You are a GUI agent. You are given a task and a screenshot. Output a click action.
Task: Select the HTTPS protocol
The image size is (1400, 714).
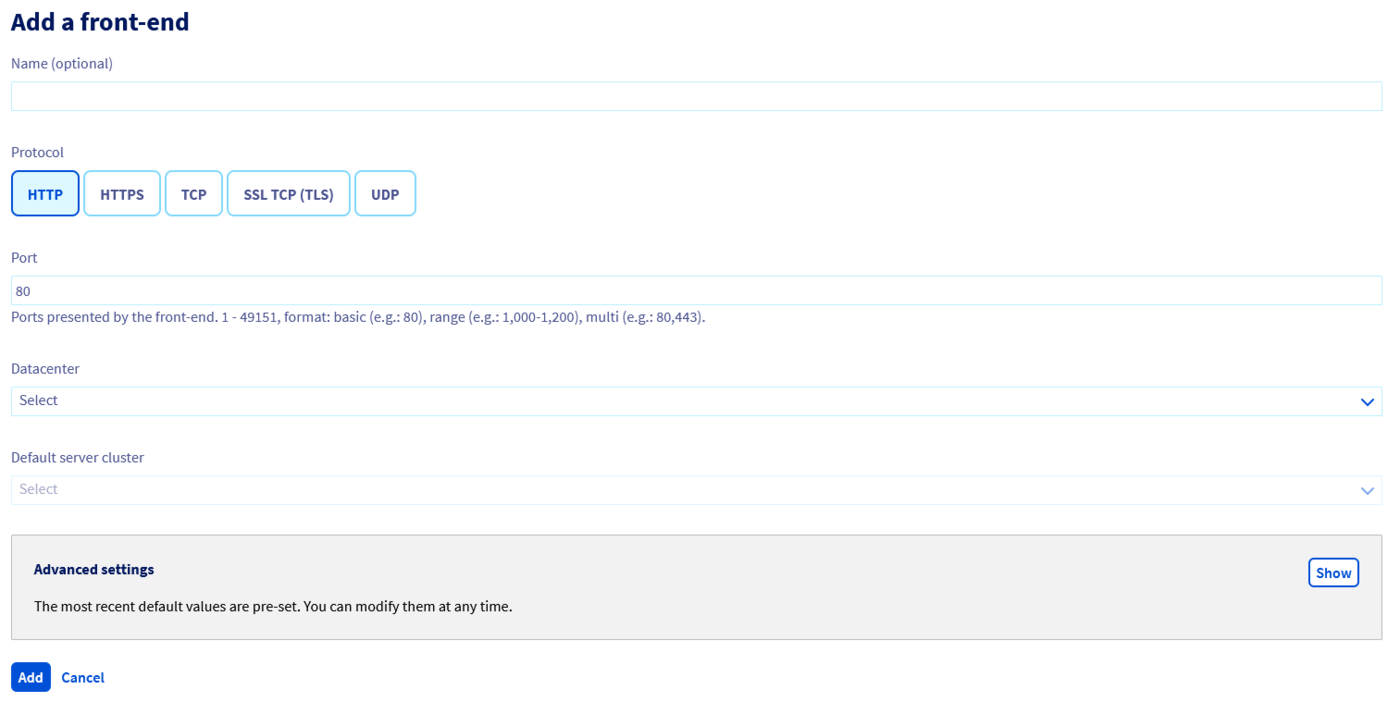click(x=121, y=193)
